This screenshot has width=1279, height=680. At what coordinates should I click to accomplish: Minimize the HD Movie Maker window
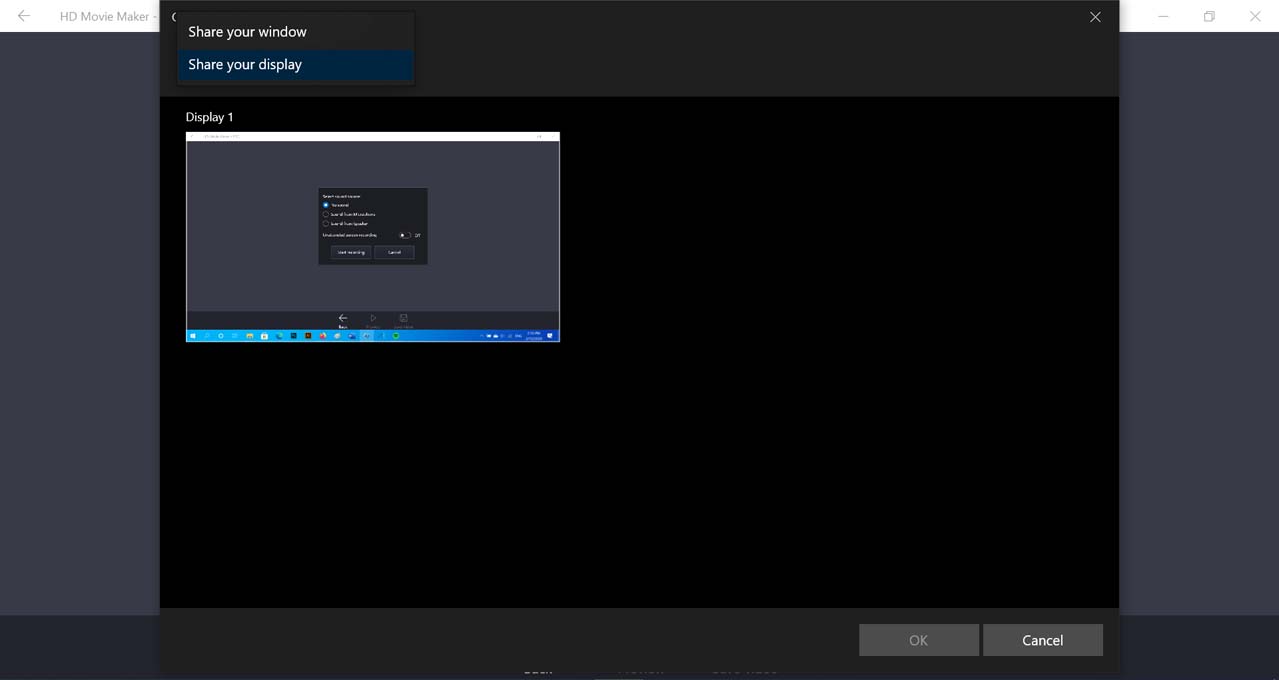coord(1163,16)
